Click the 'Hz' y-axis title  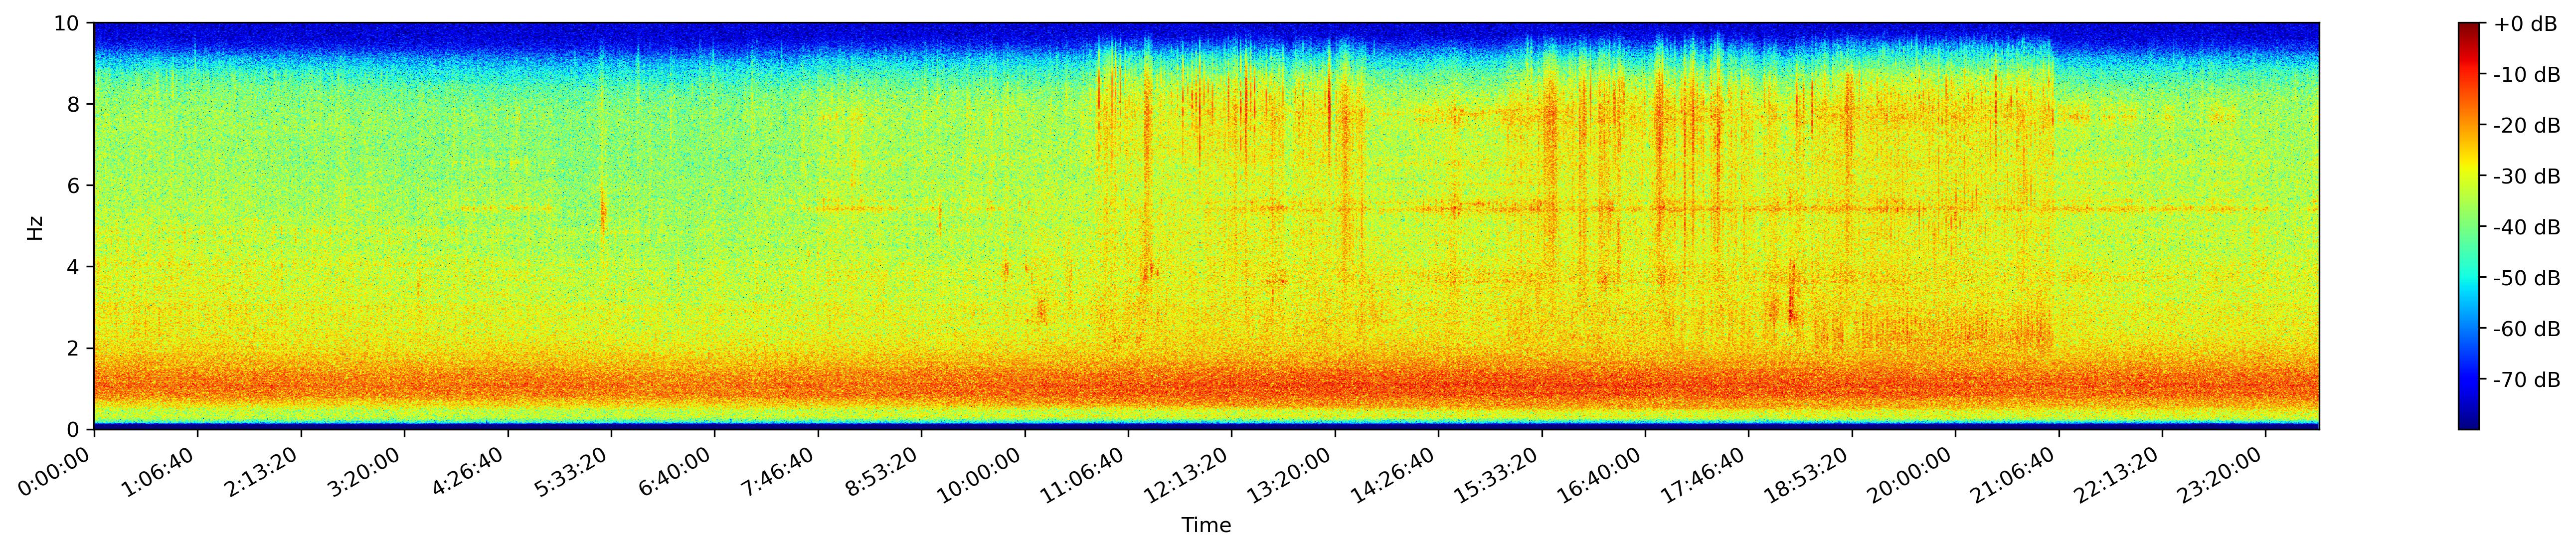point(35,227)
